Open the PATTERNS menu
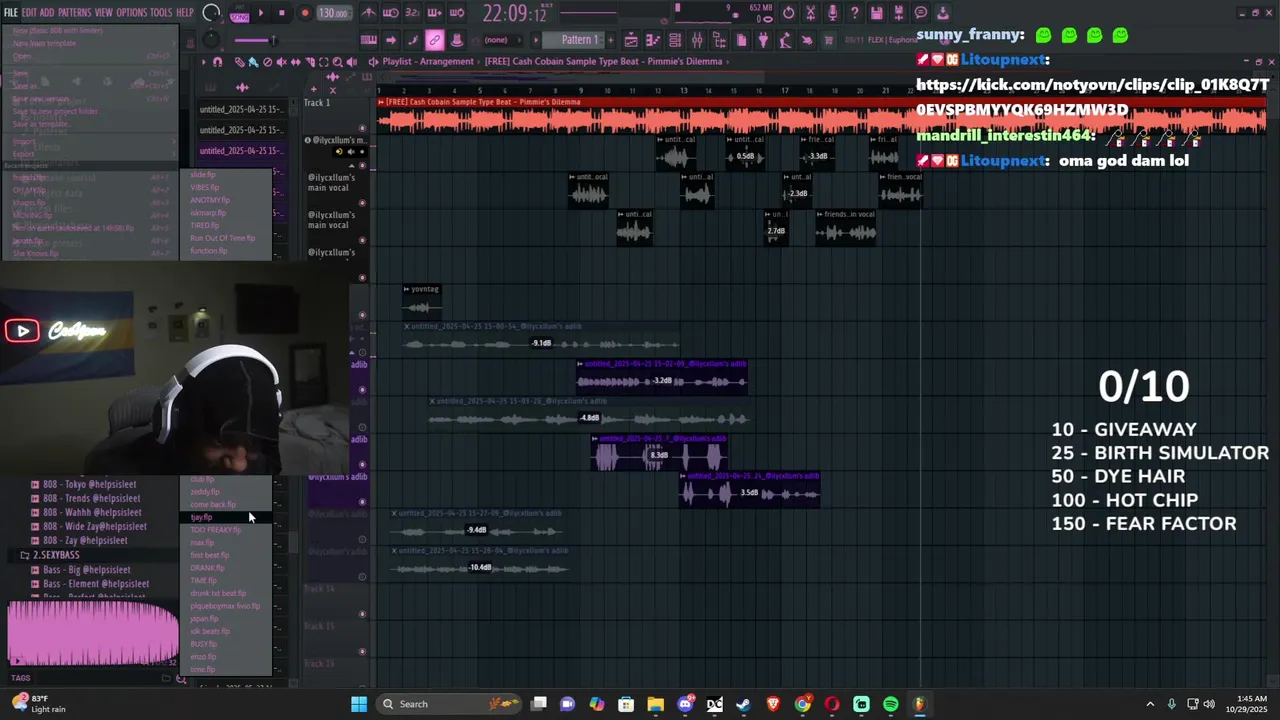1280x720 pixels. pos(74,13)
